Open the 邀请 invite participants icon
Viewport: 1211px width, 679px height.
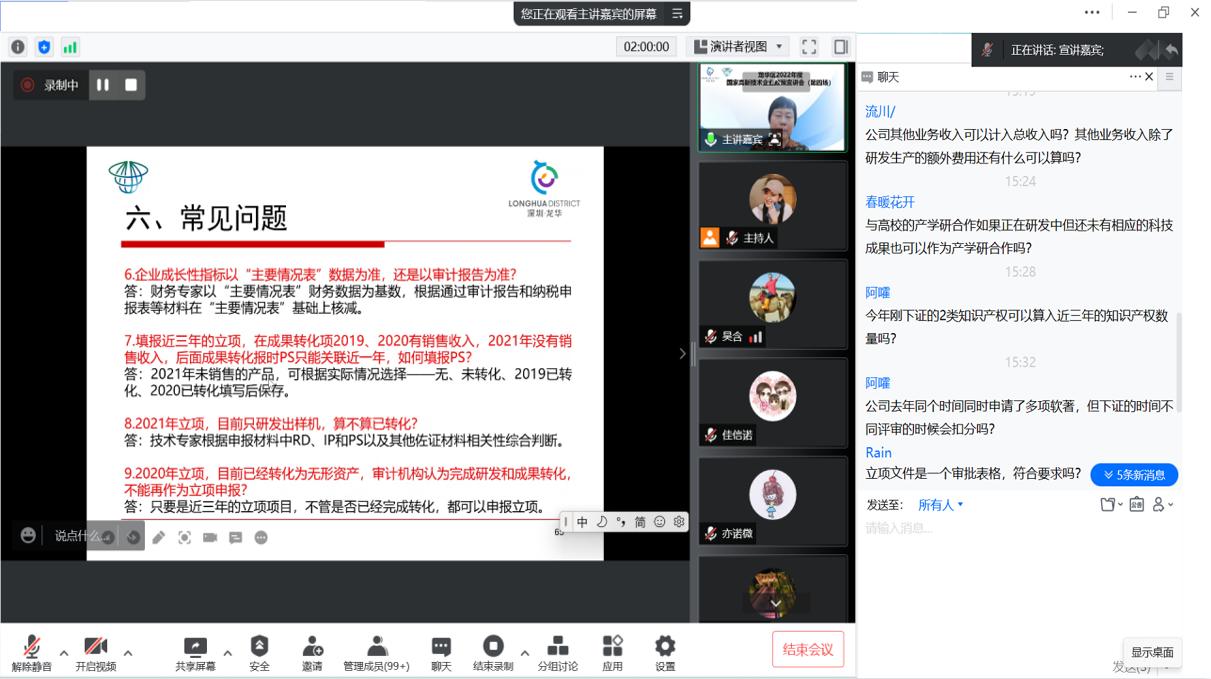312,647
